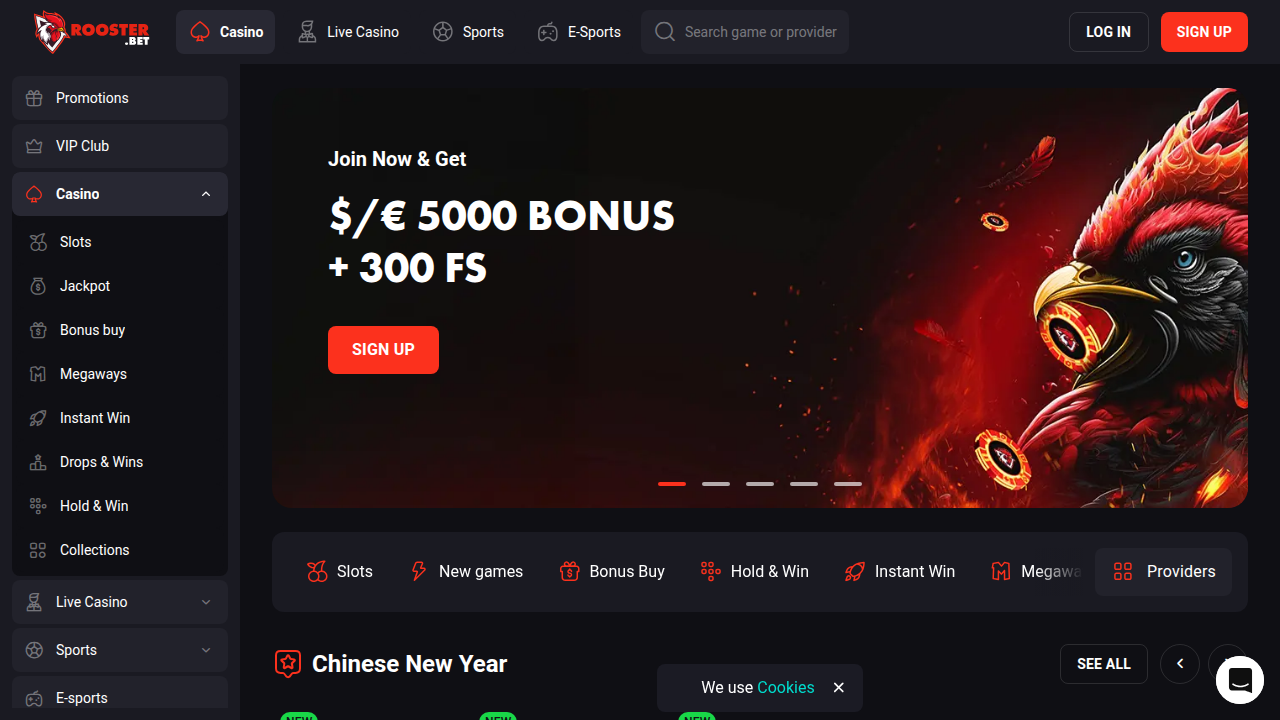1280x720 pixels.
Task: Open VIP Club with the crown icon
Action: coord(120,146)
